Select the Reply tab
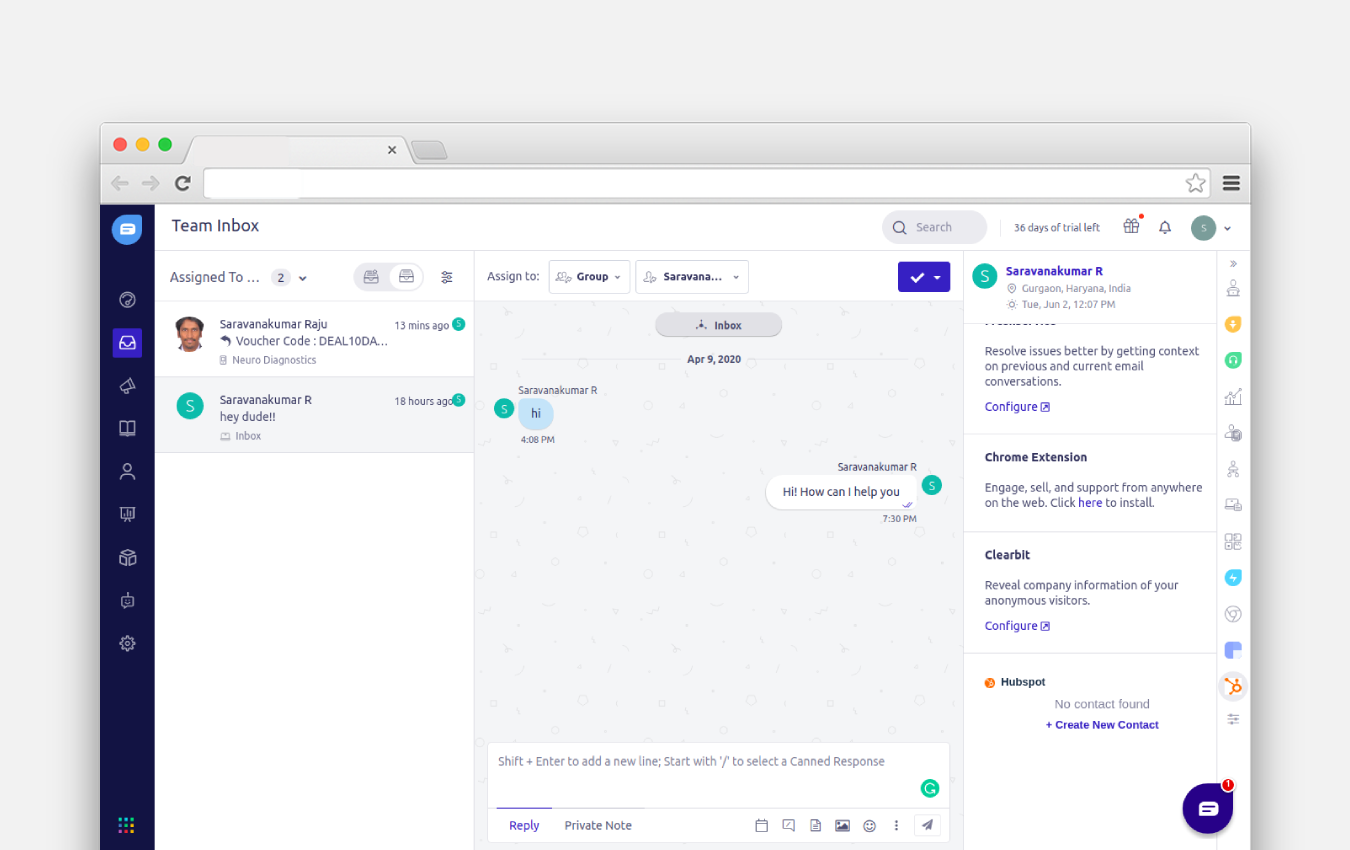 (524, 826)
